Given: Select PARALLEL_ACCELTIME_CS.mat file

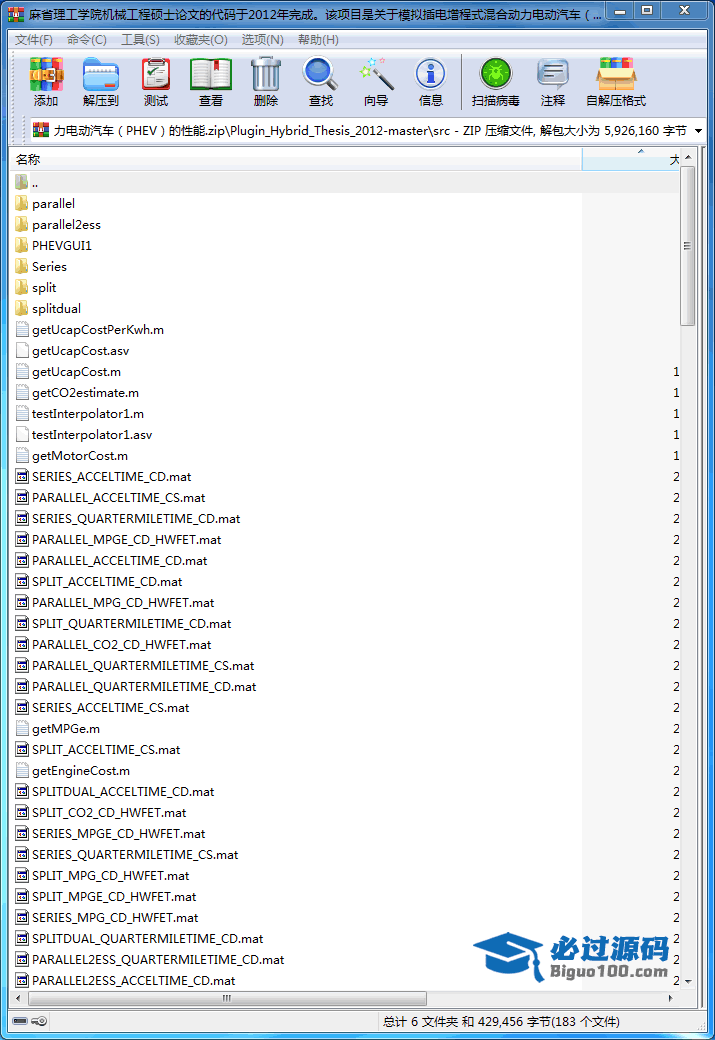Looking at the screenshot, I should pyautogui.click(x=119, y=497).
